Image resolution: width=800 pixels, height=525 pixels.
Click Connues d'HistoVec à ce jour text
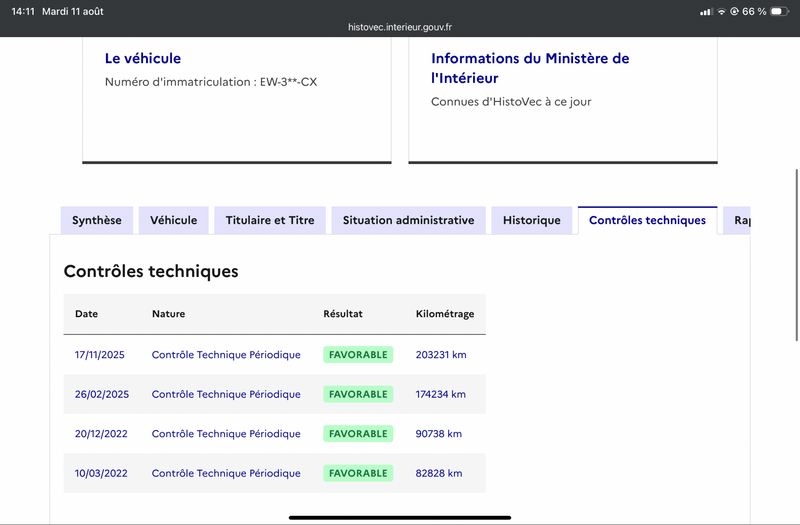pos(511,102)
